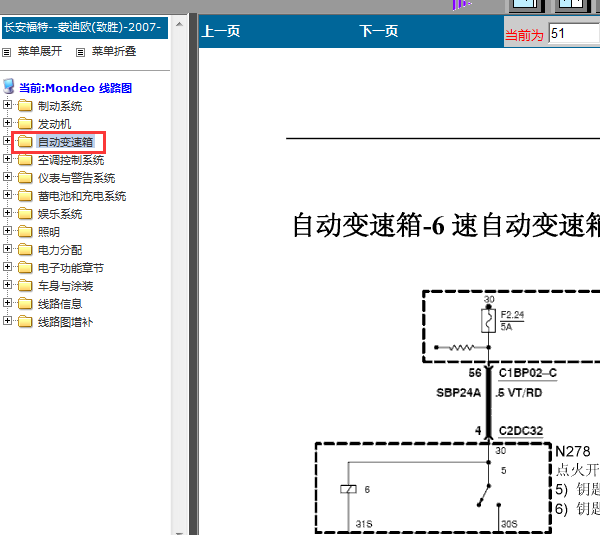Expand the 自动变速箱 tree node

tap(7, 140)
